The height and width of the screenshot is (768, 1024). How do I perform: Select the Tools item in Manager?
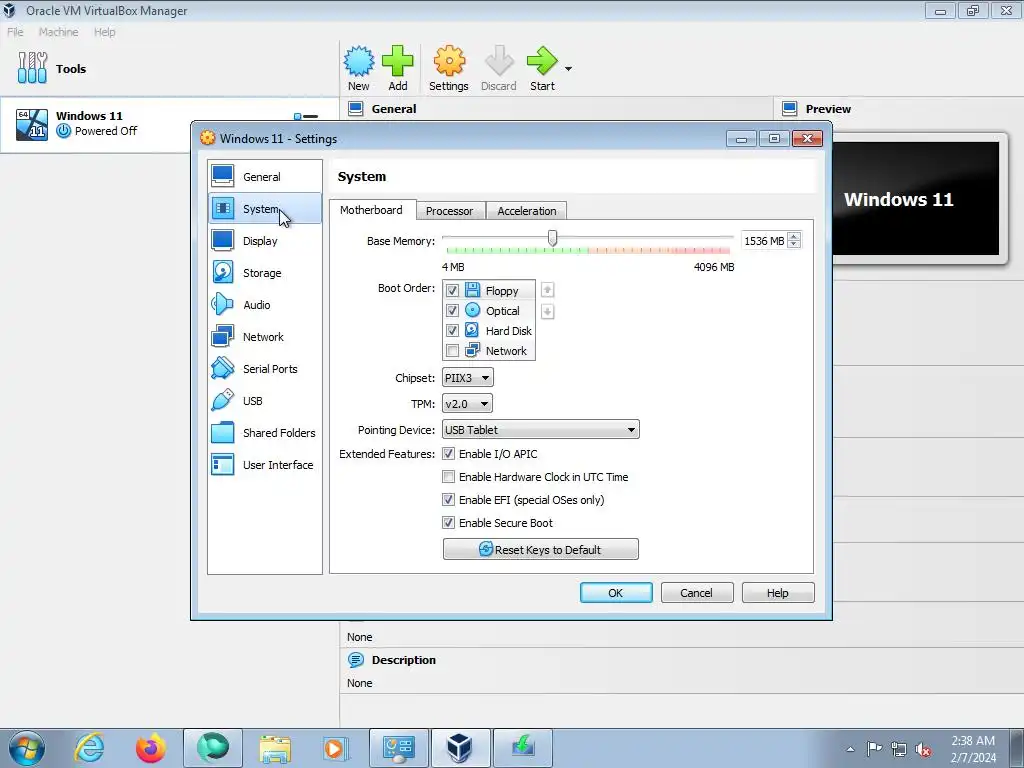[169, 69]
